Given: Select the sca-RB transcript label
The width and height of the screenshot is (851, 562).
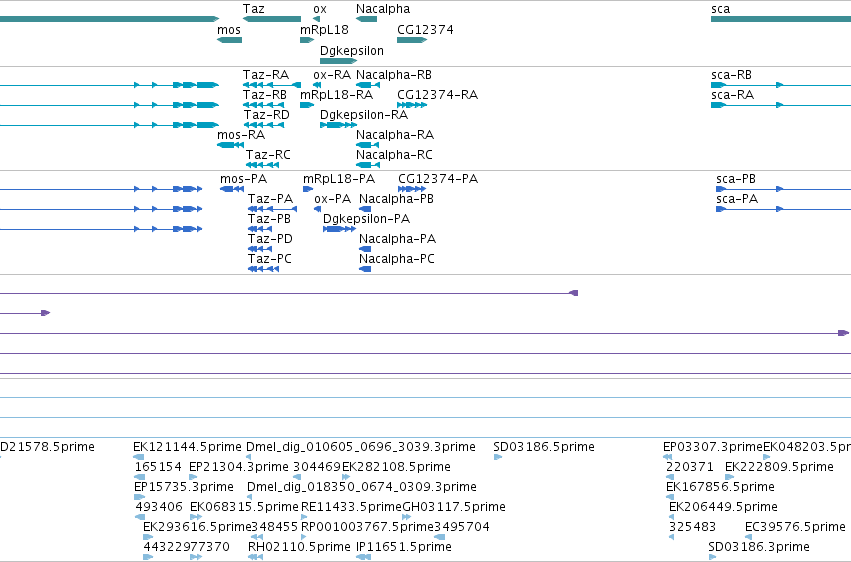Looking at the screenshot, I should [731, 75].
